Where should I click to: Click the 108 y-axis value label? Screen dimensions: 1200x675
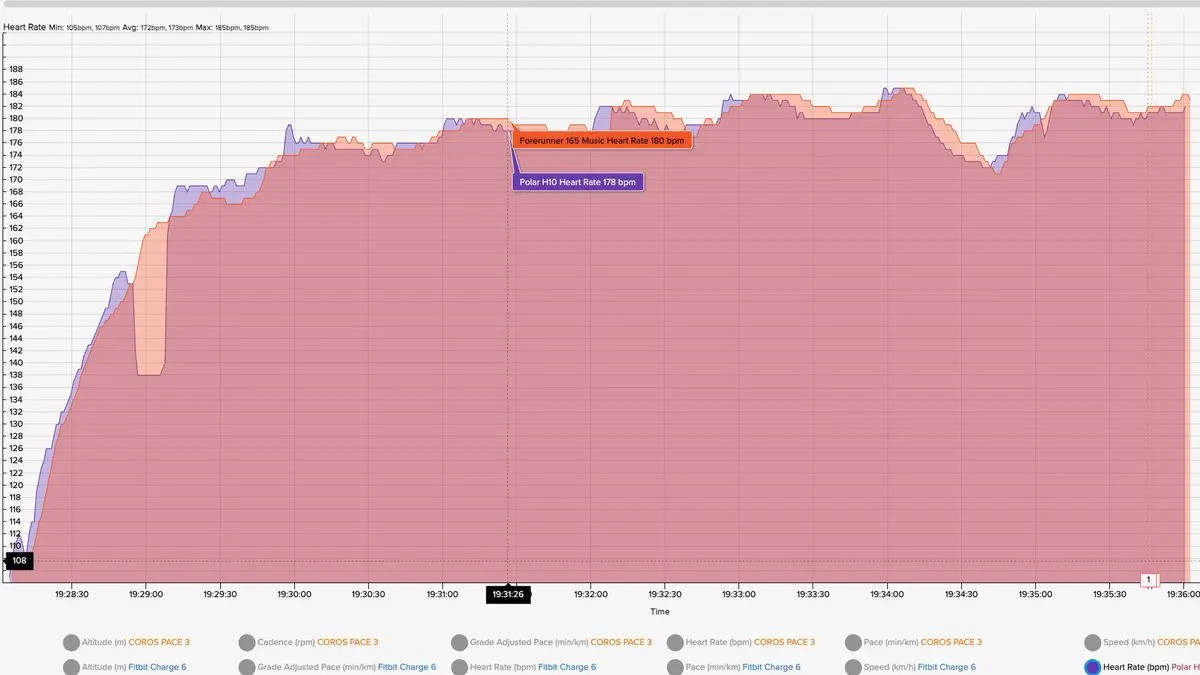click(x=19, y=561)
